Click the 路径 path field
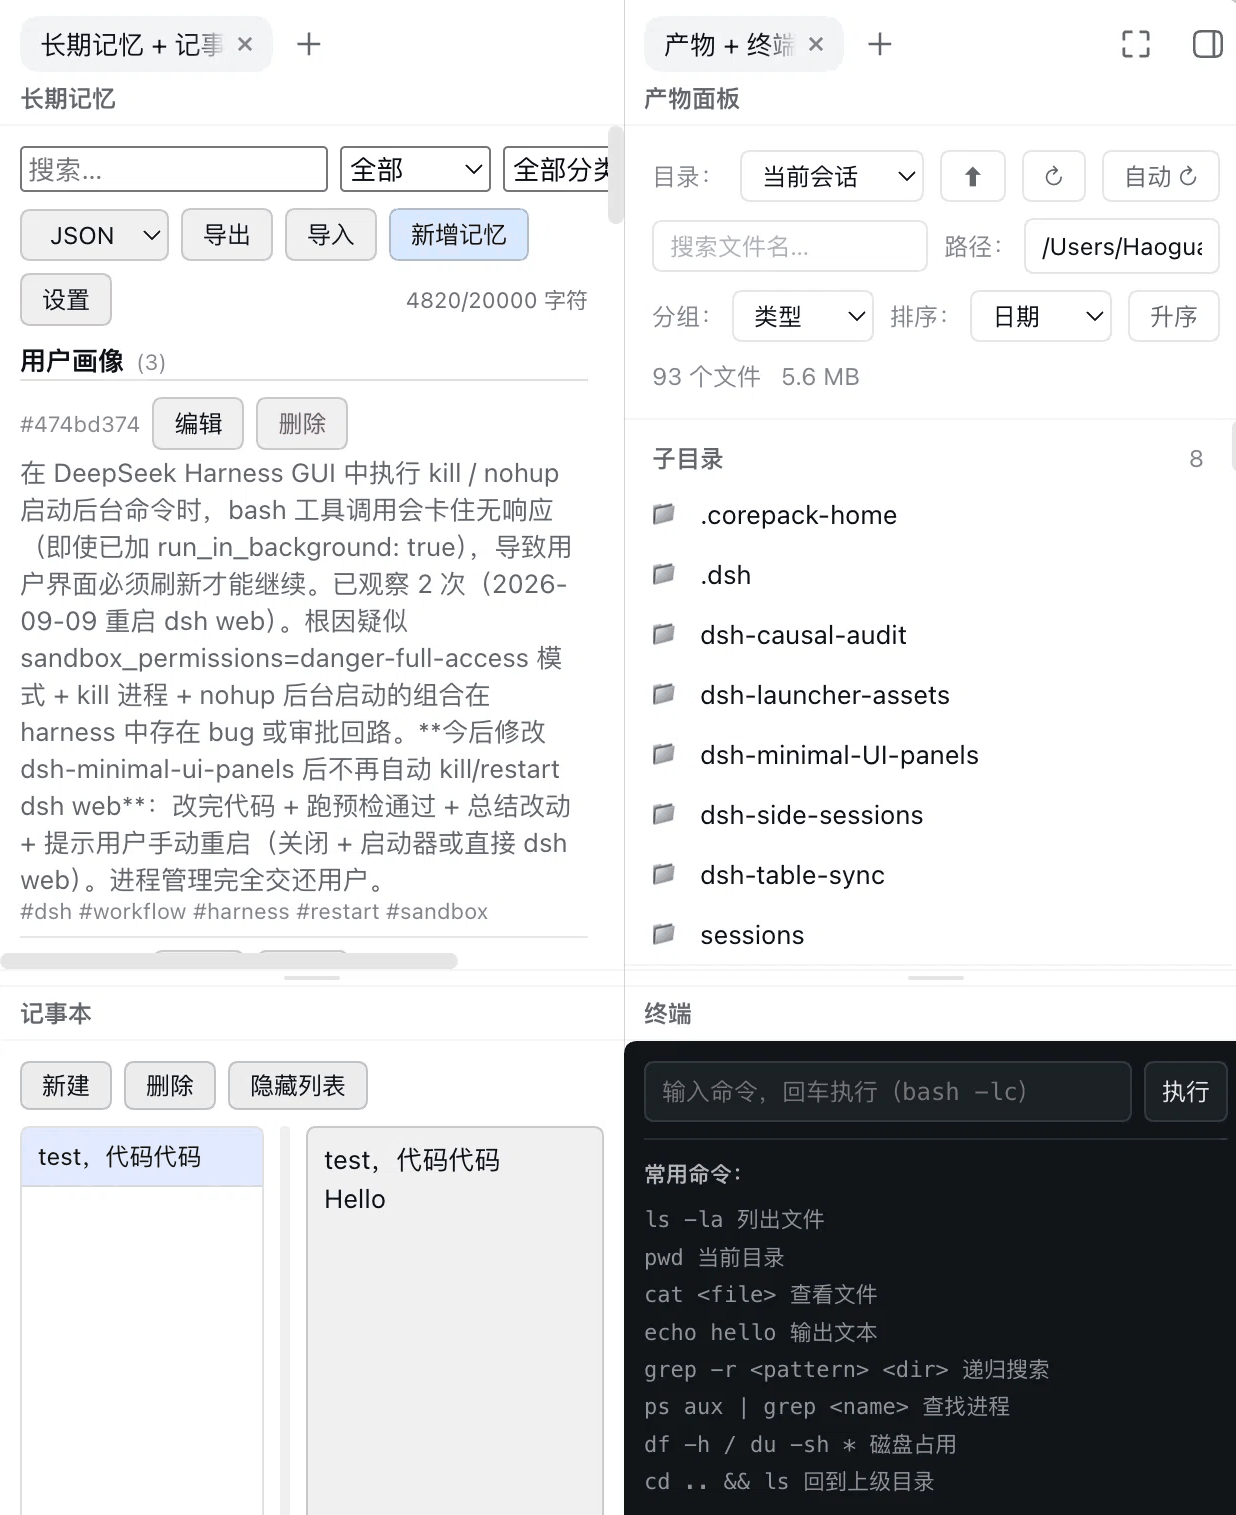 [1122, 246]
